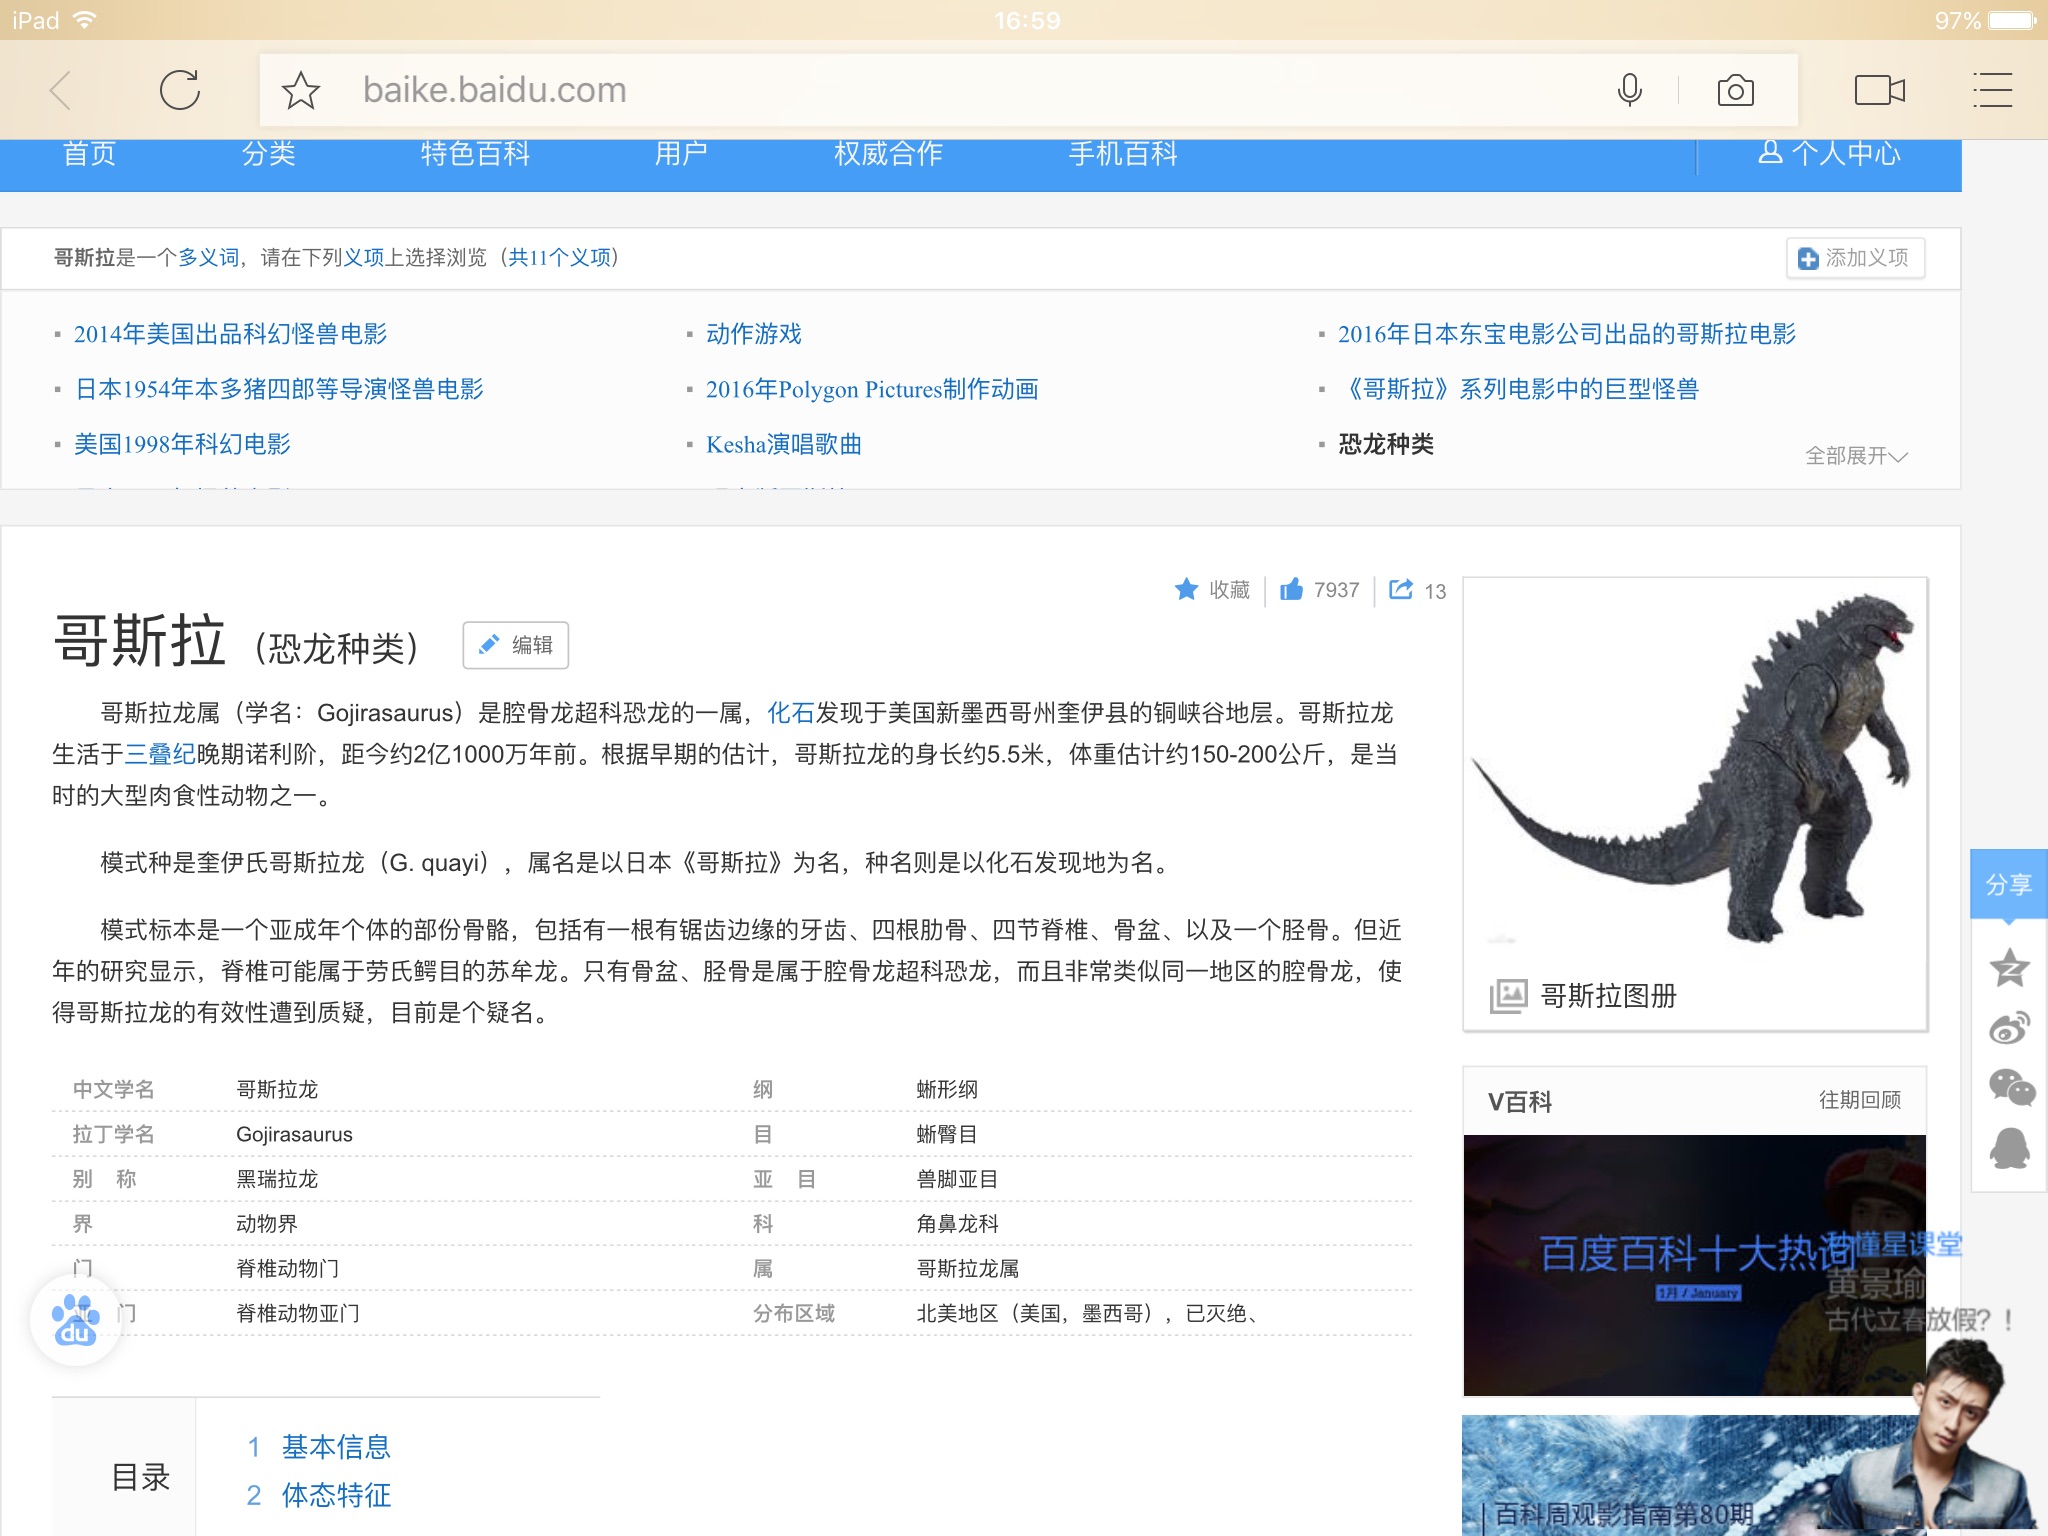Jump to 基本信息 section
This screenshot has height=1536, width=2048.
336,1447
